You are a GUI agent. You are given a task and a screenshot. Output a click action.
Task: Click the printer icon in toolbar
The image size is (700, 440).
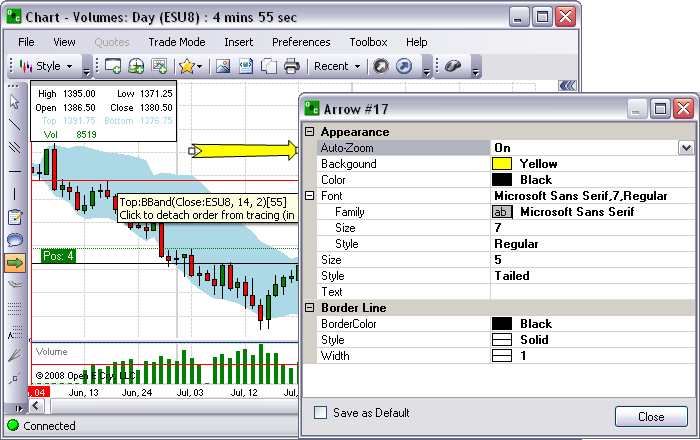291,66
